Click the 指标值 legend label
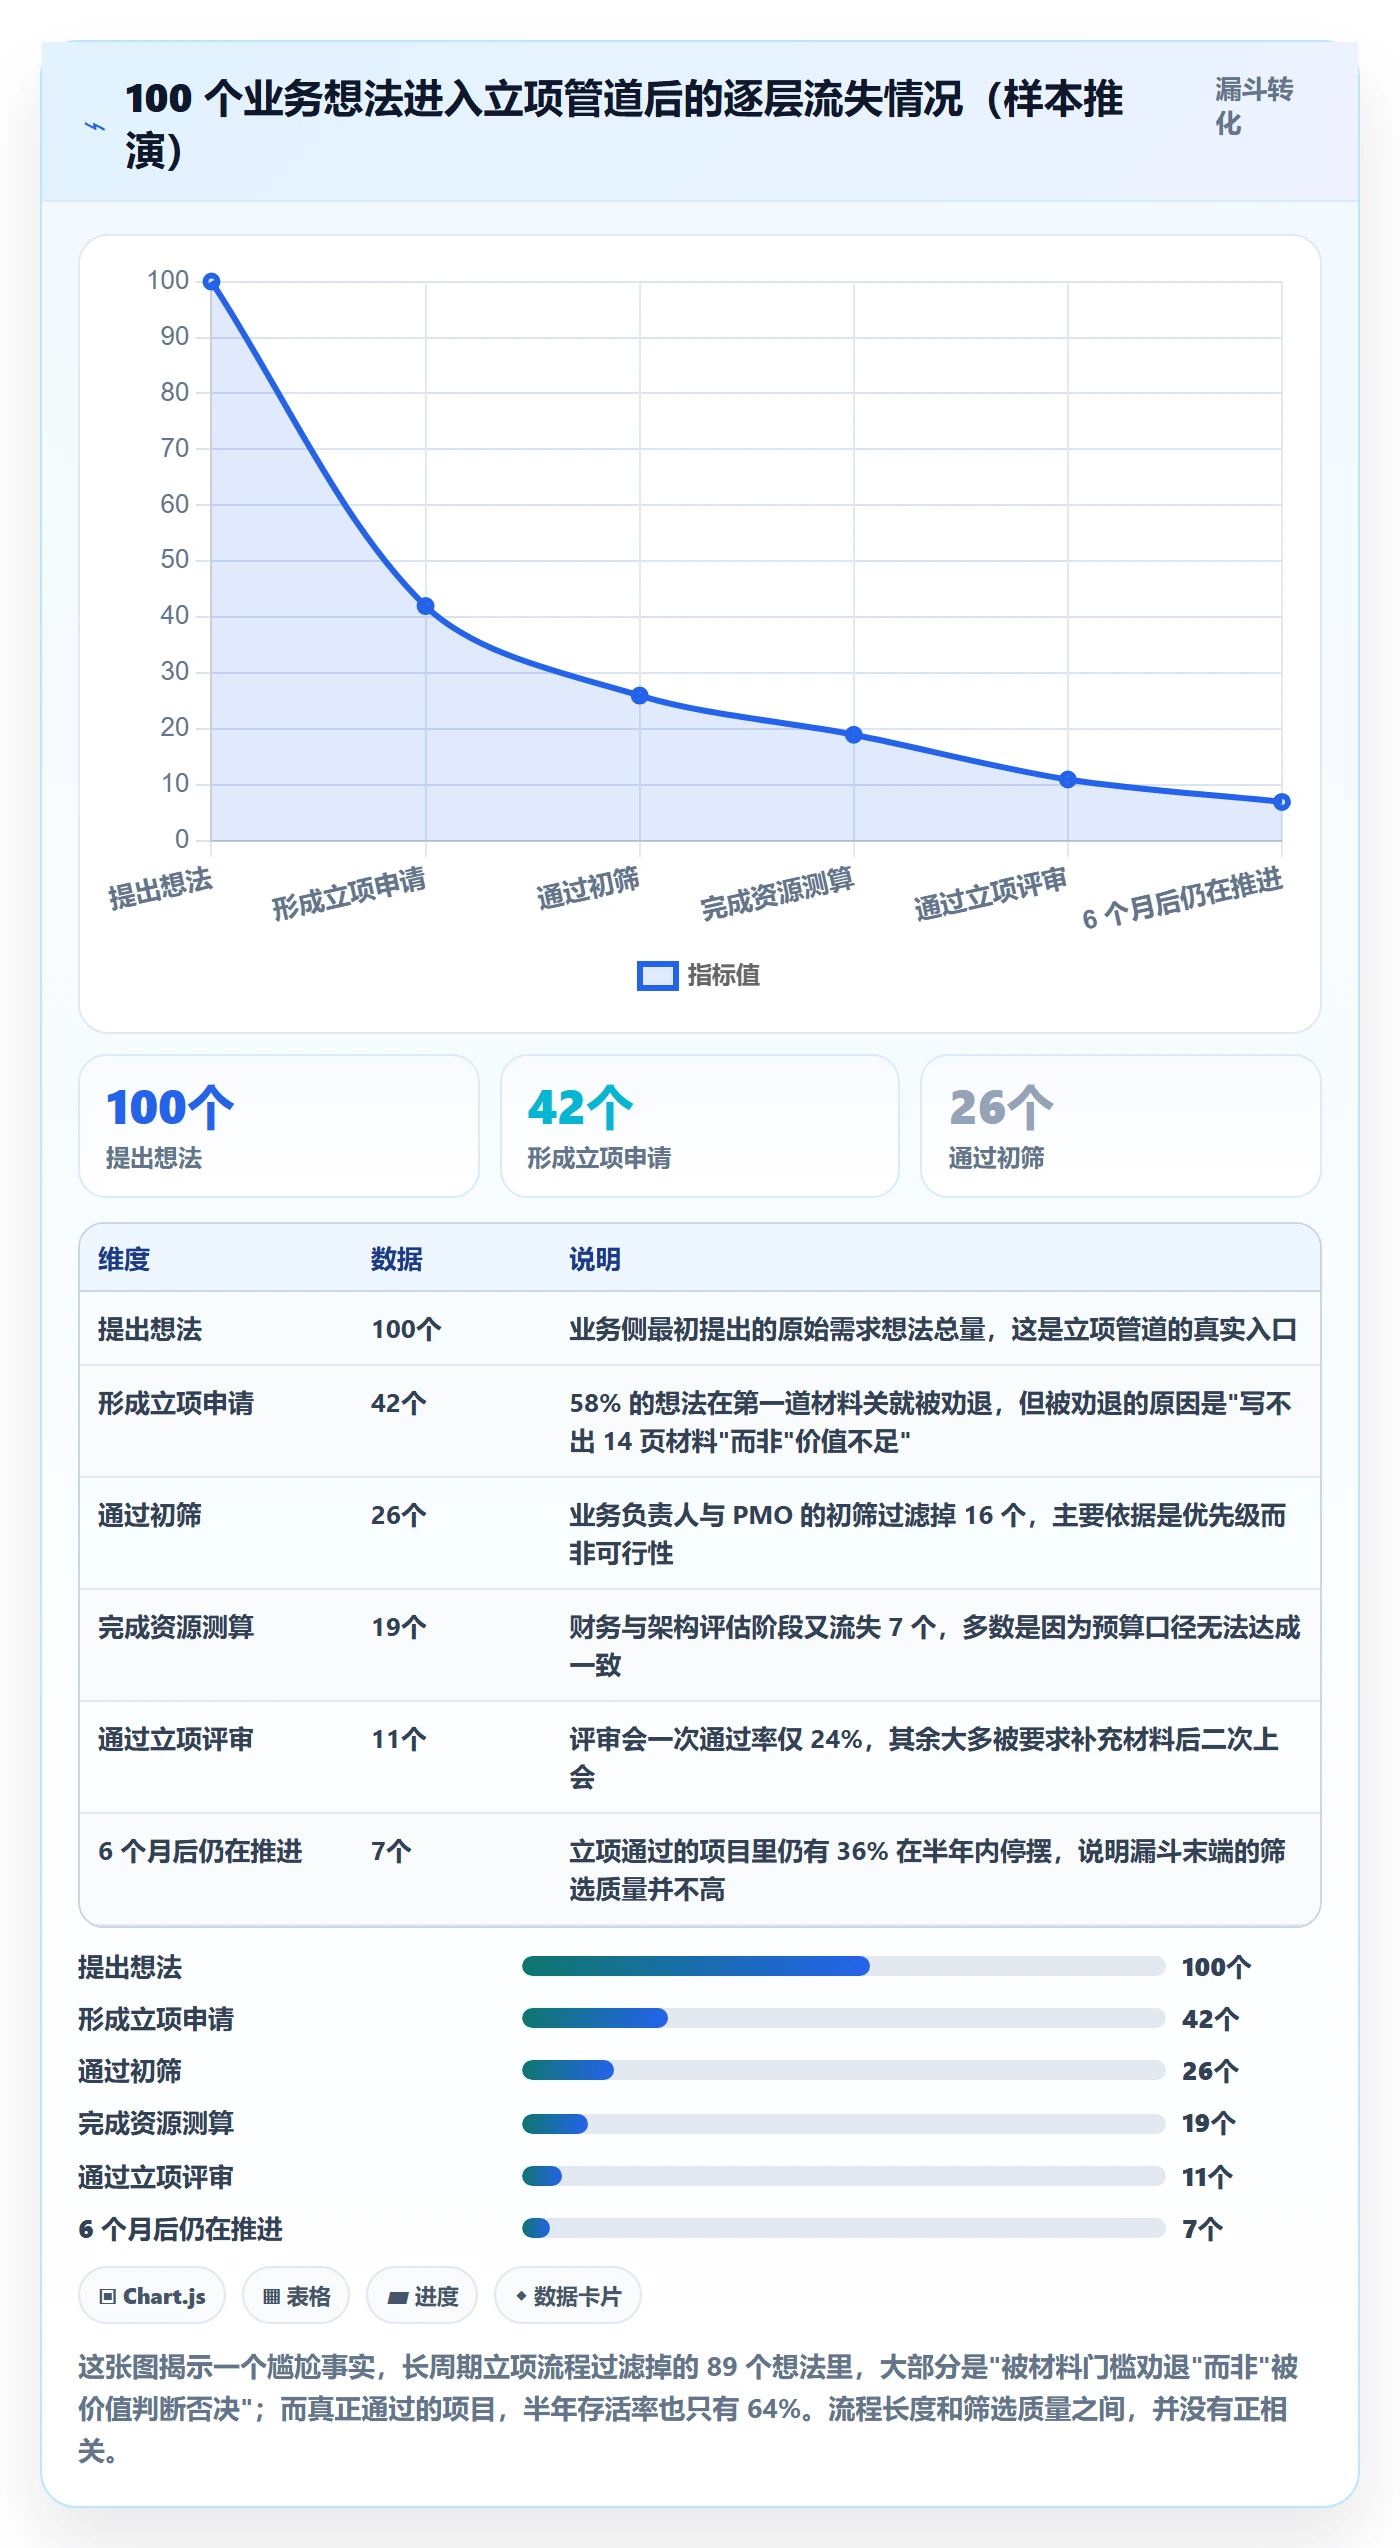 [724, 976]
